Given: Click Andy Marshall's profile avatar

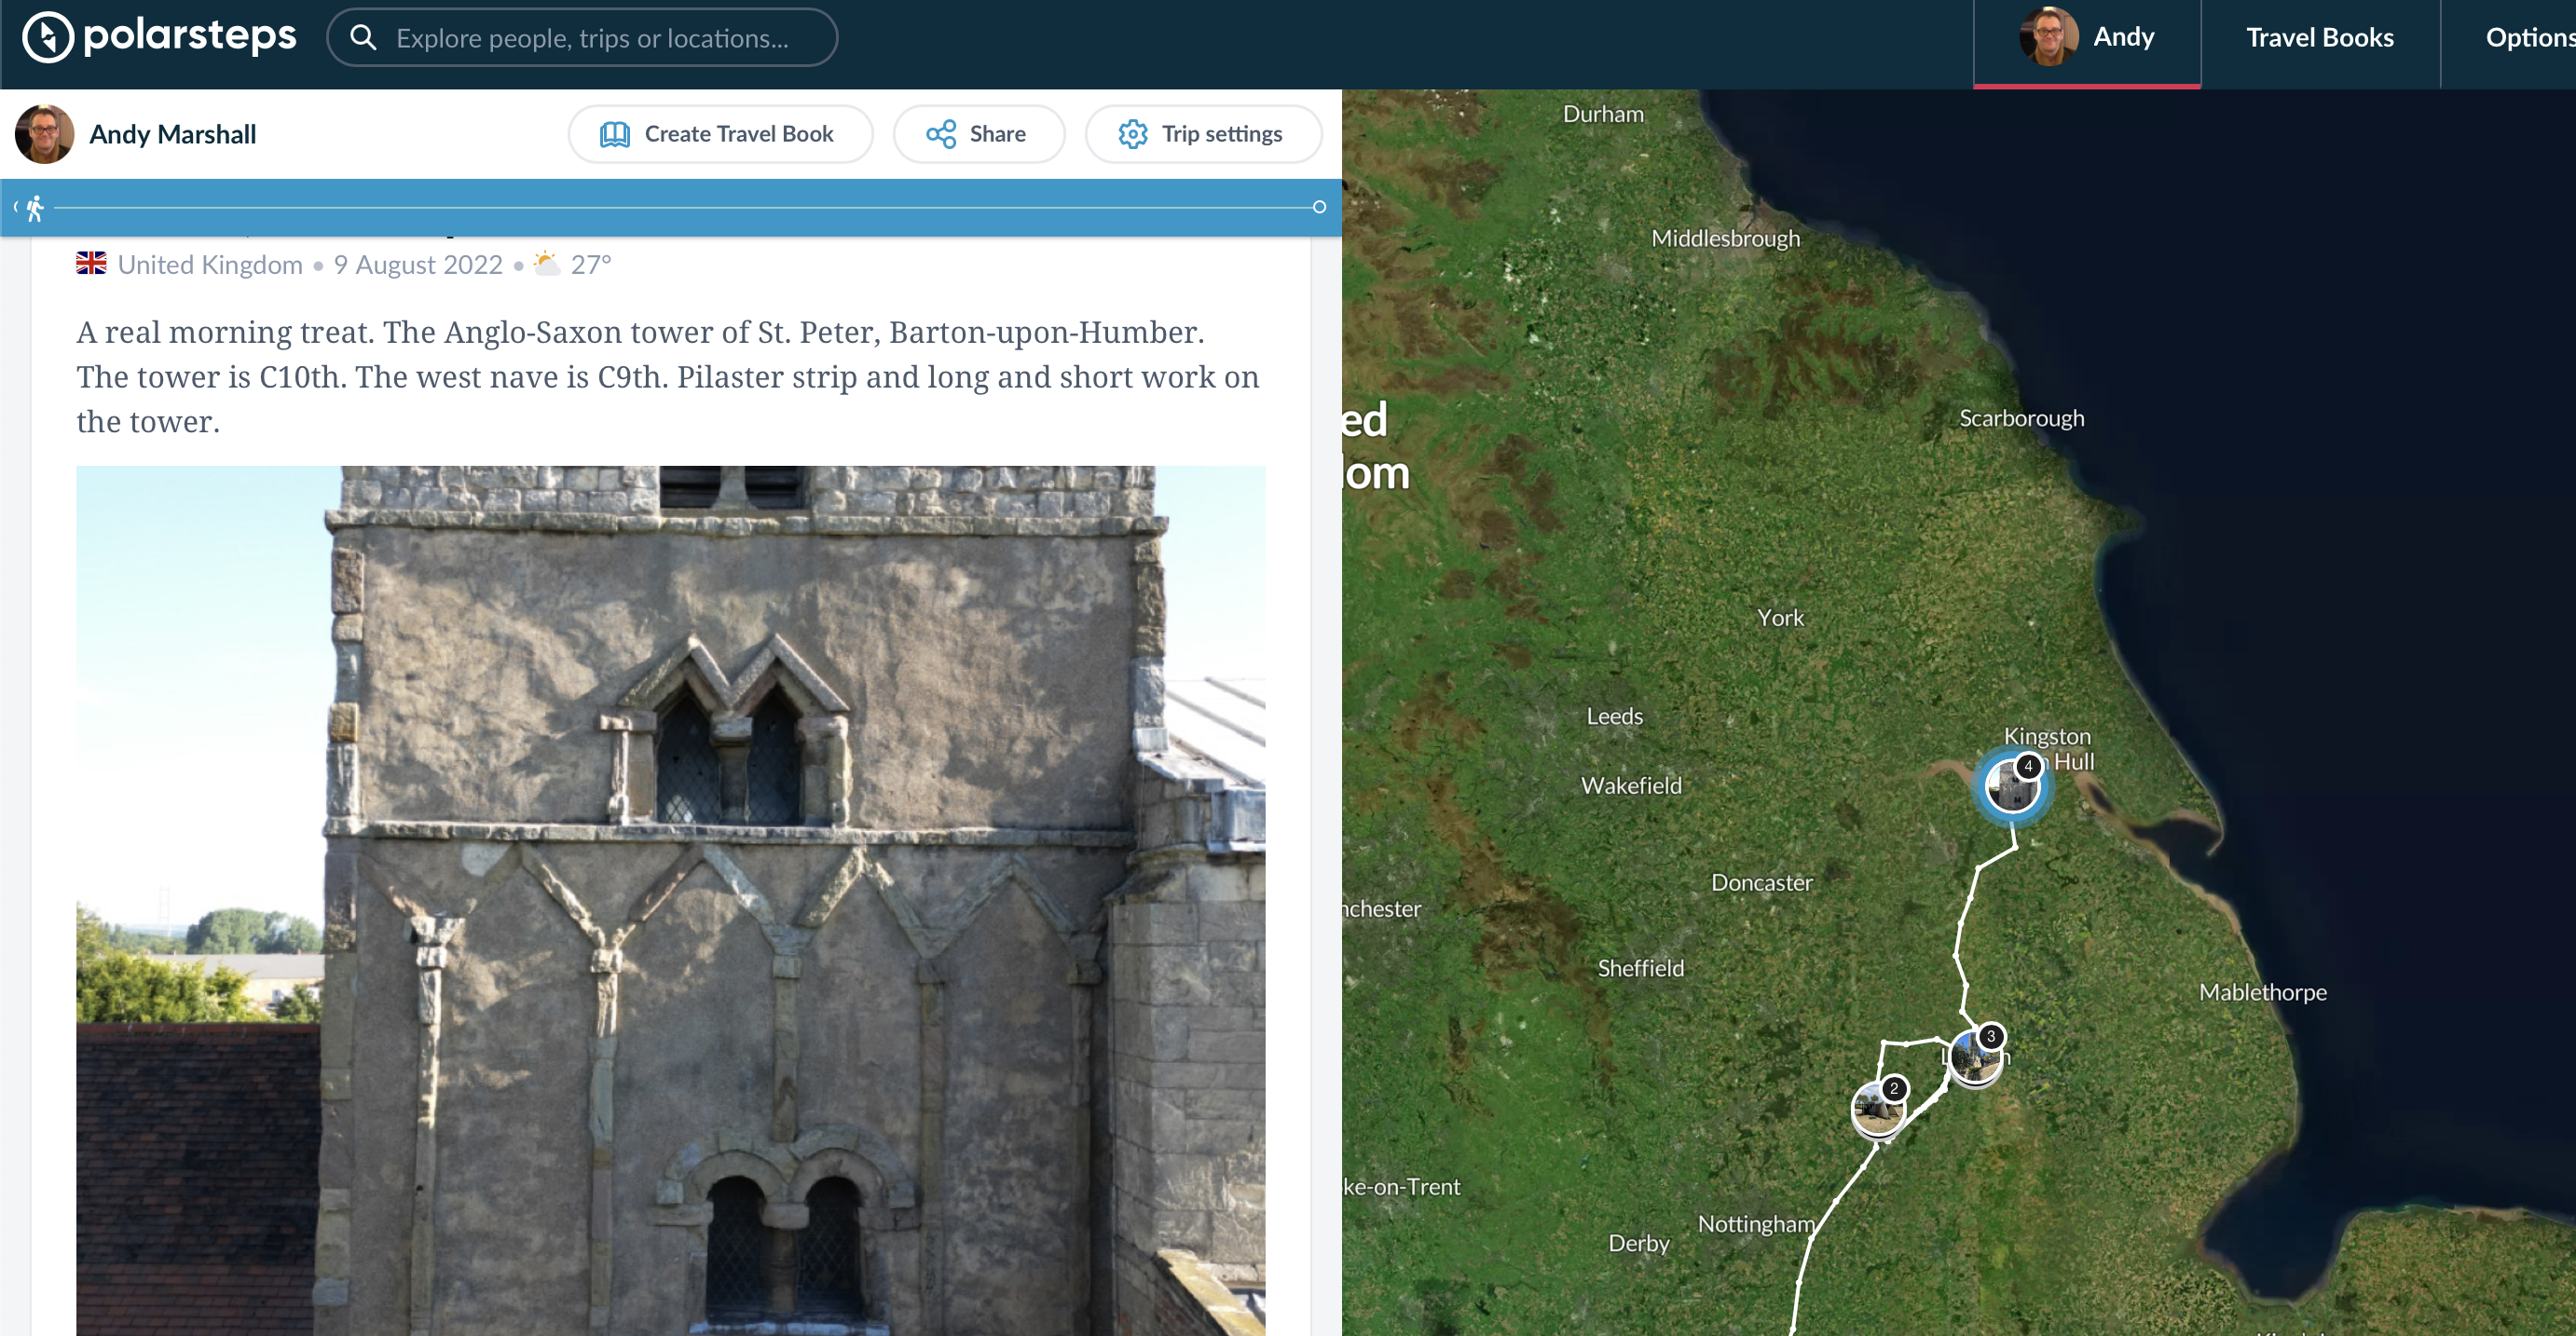Looking at the screenshot, I should (x=44, y=134).
